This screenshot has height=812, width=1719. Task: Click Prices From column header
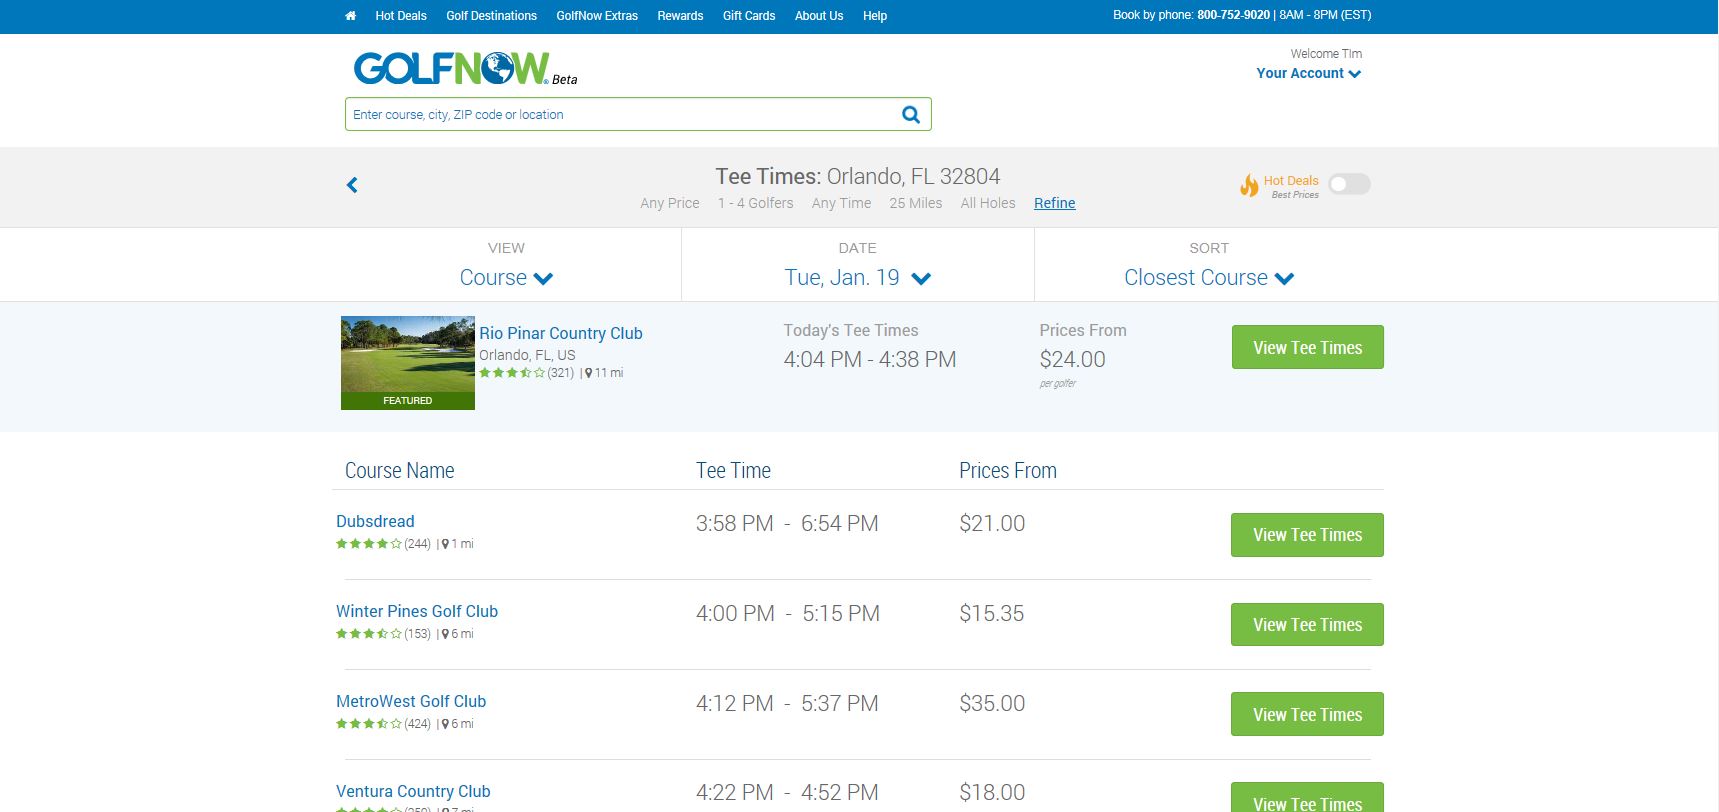tap(1008, 470)
